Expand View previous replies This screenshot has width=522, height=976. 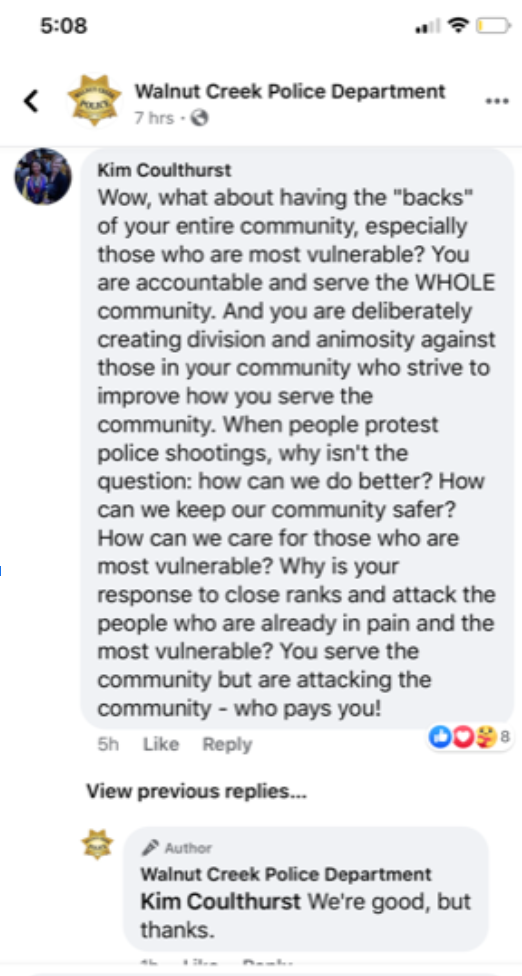tap(196, 792)
